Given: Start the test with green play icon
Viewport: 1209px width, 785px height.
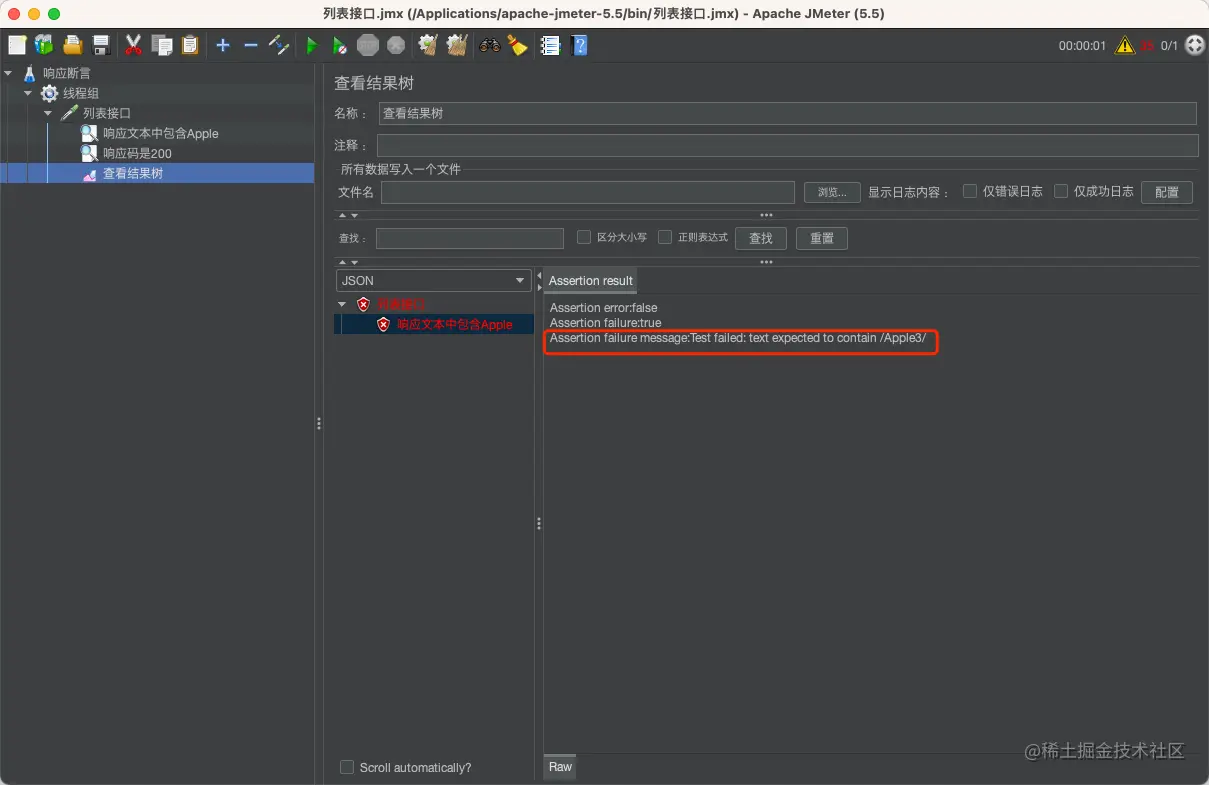Looking at the screenshot, I should (312, 45).
